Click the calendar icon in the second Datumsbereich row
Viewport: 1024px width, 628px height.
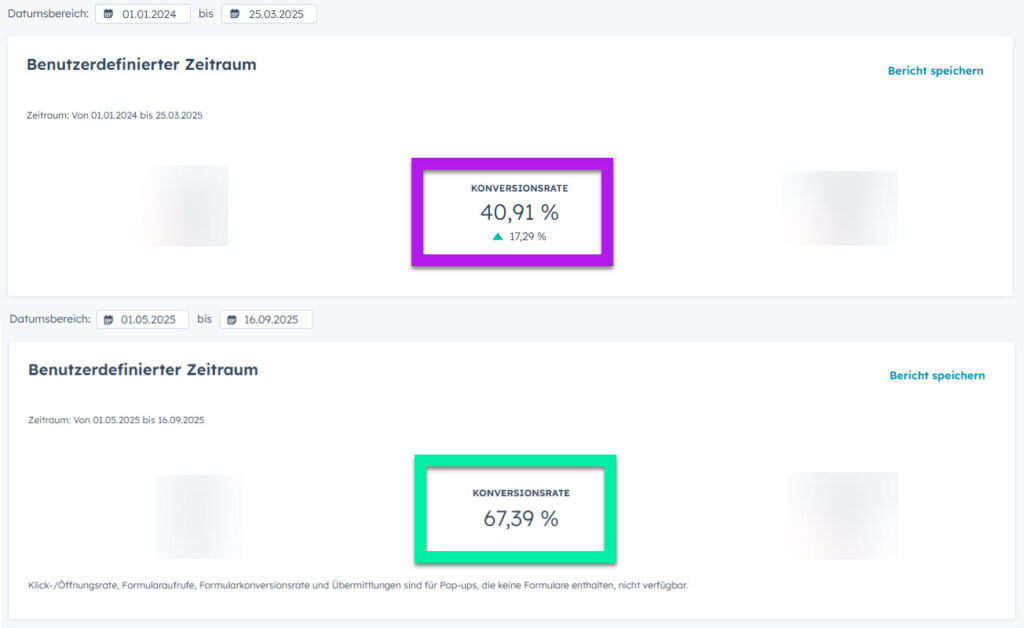pos(110,319)
